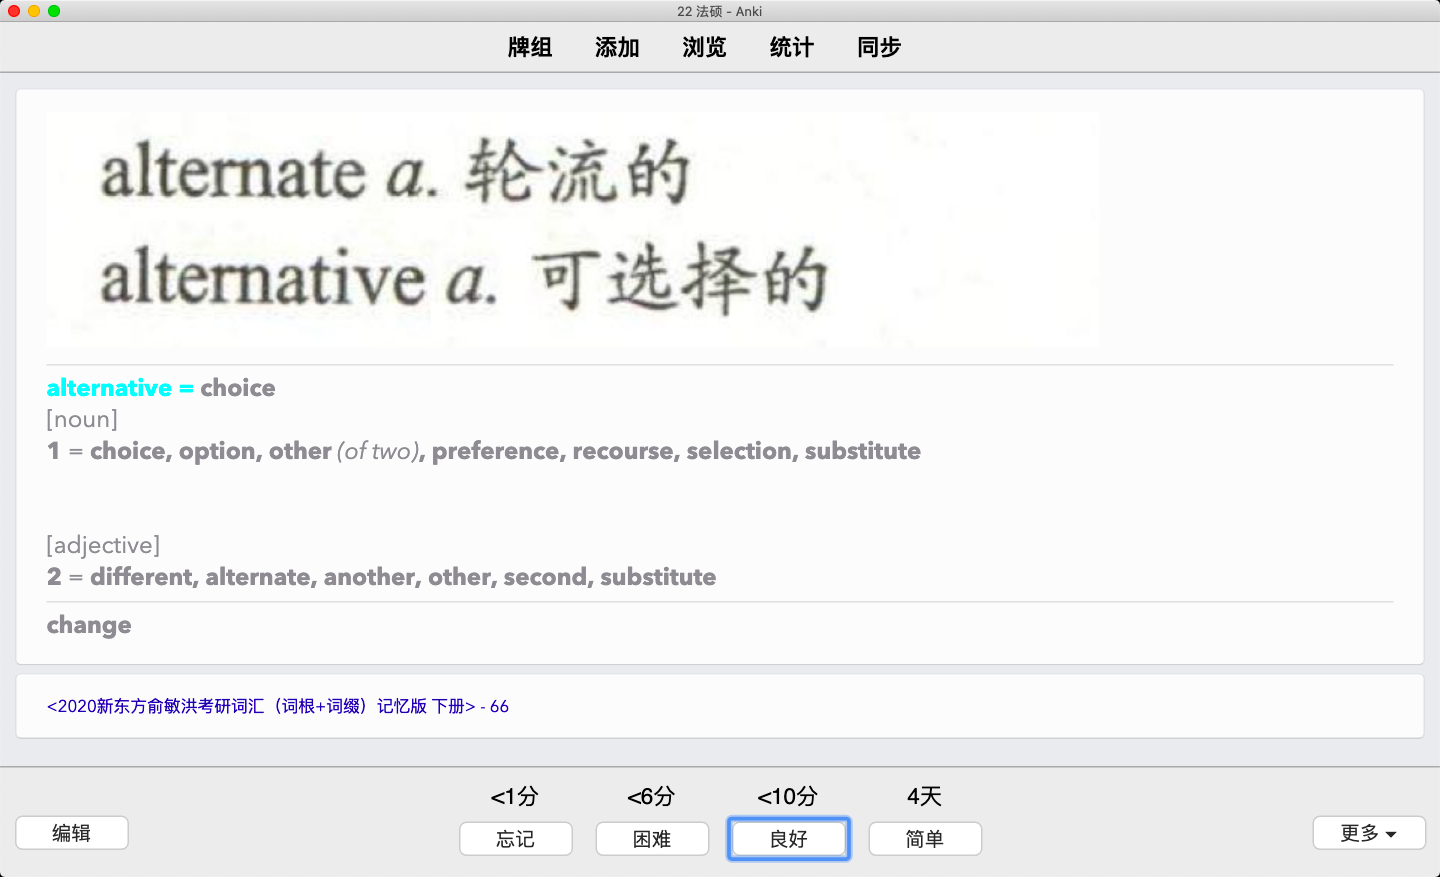Click 添加 to add a card
1440x877 pixels.
[617, 47]
